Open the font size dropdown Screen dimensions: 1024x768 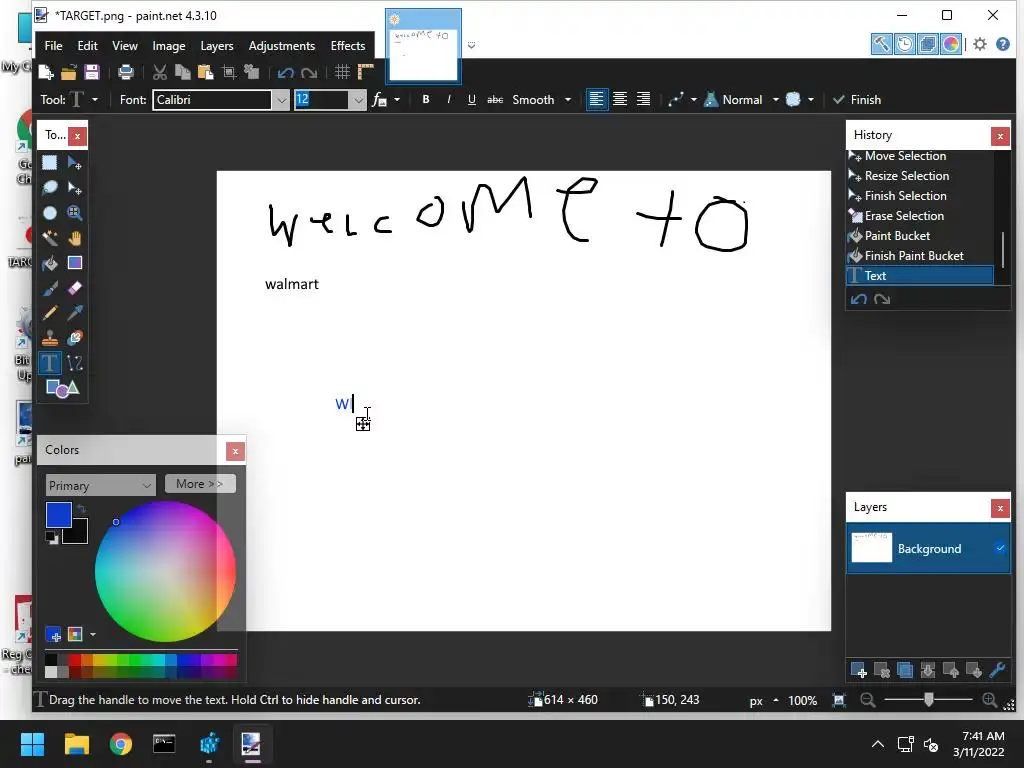tap(357, 100)
